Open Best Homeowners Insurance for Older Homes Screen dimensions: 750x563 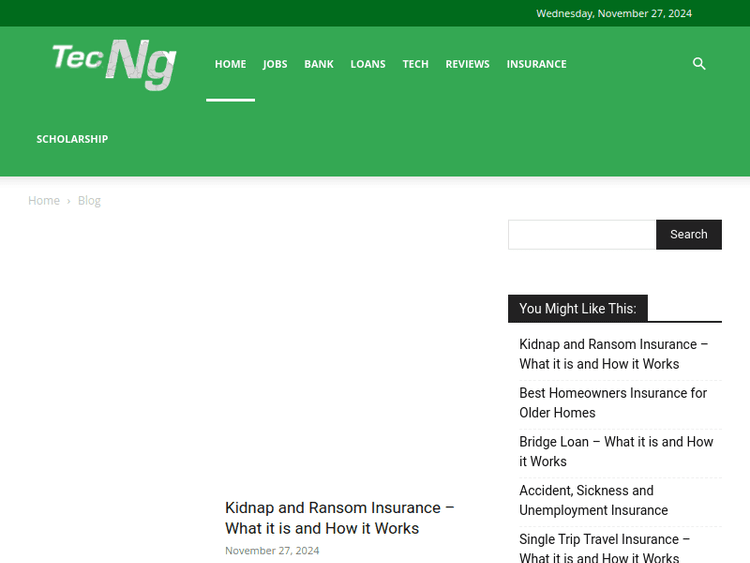[612, 403]
